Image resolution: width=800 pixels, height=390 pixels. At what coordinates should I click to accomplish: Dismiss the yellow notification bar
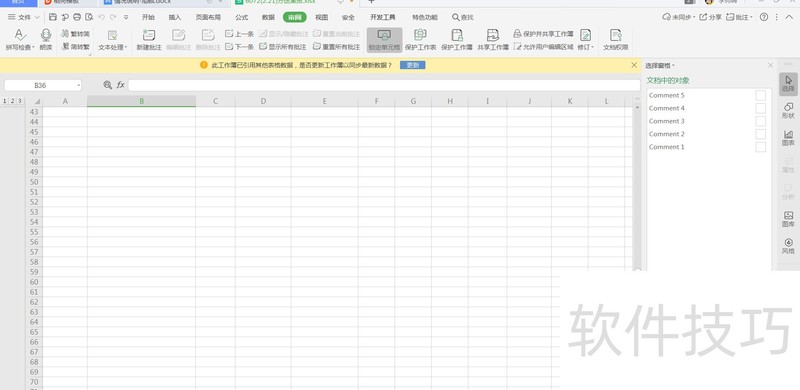(634, 65)
